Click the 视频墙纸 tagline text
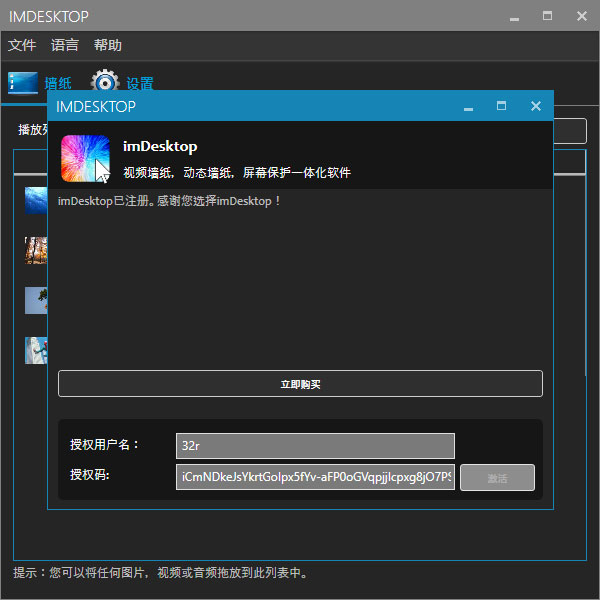 tap(237, 173)
